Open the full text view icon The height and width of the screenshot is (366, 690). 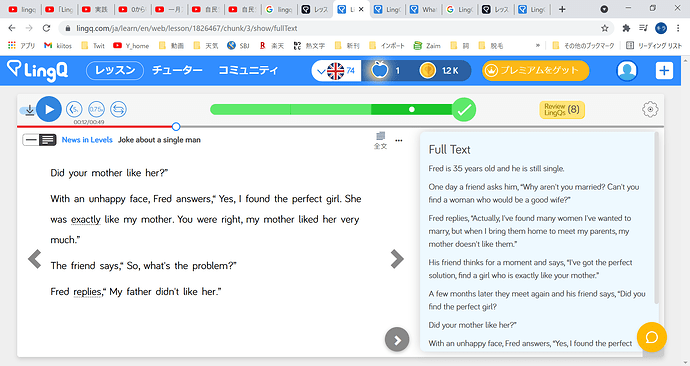pyautogui.click(x=380, y=140)
